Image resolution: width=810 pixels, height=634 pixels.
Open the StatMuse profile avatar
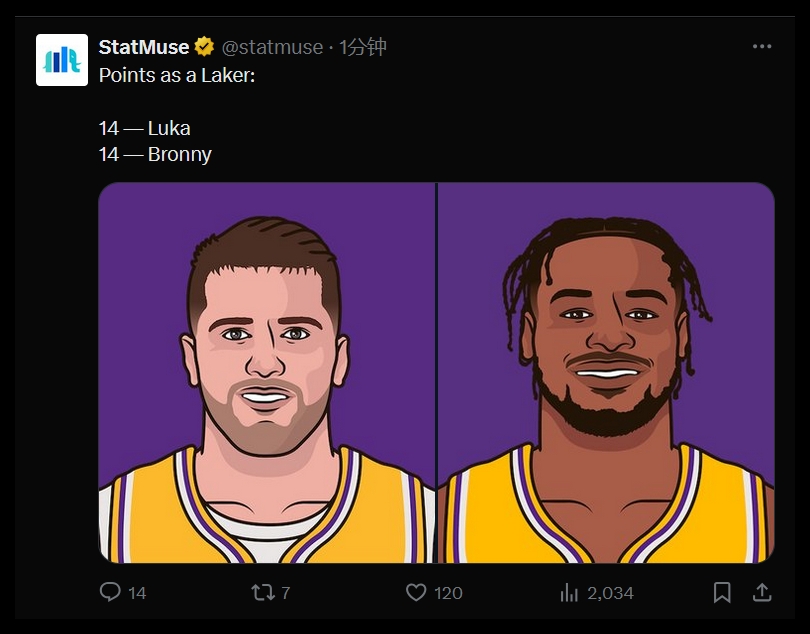click(x=62, y=60)
